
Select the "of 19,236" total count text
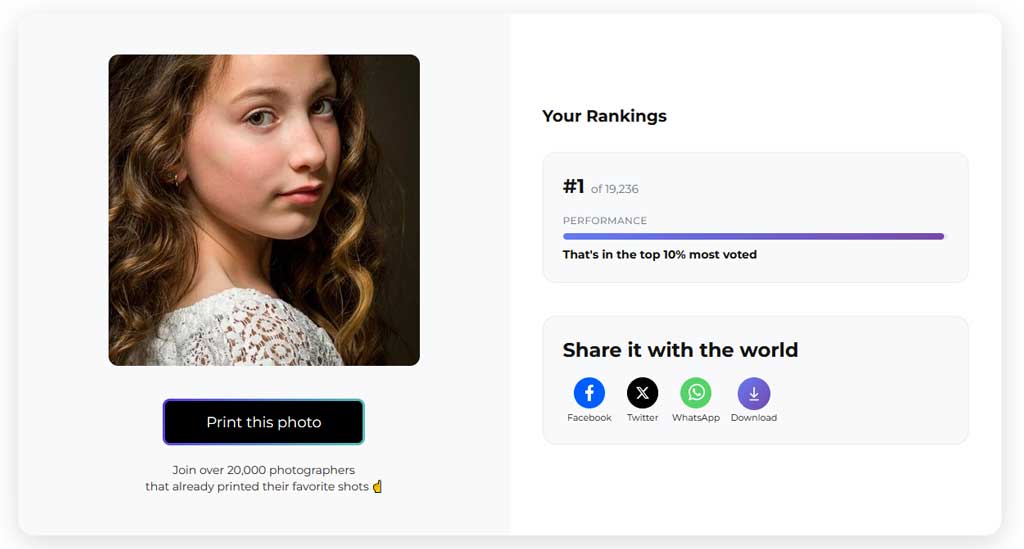coord(615,189)
